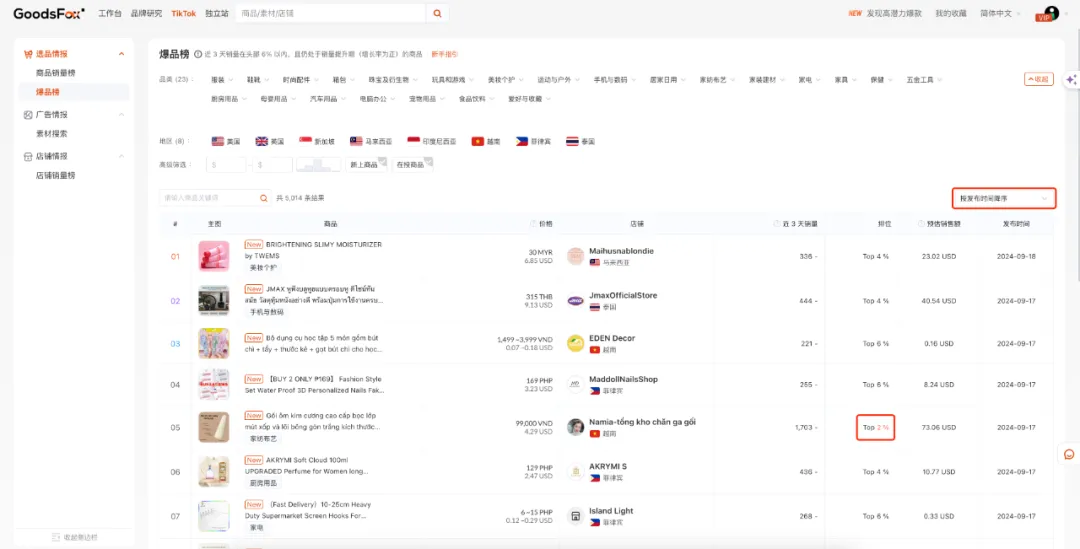This screenshot has width=1080, height=549.
Task: Open the 新手指引 beginner guide link
Action: tap(445, 54)
